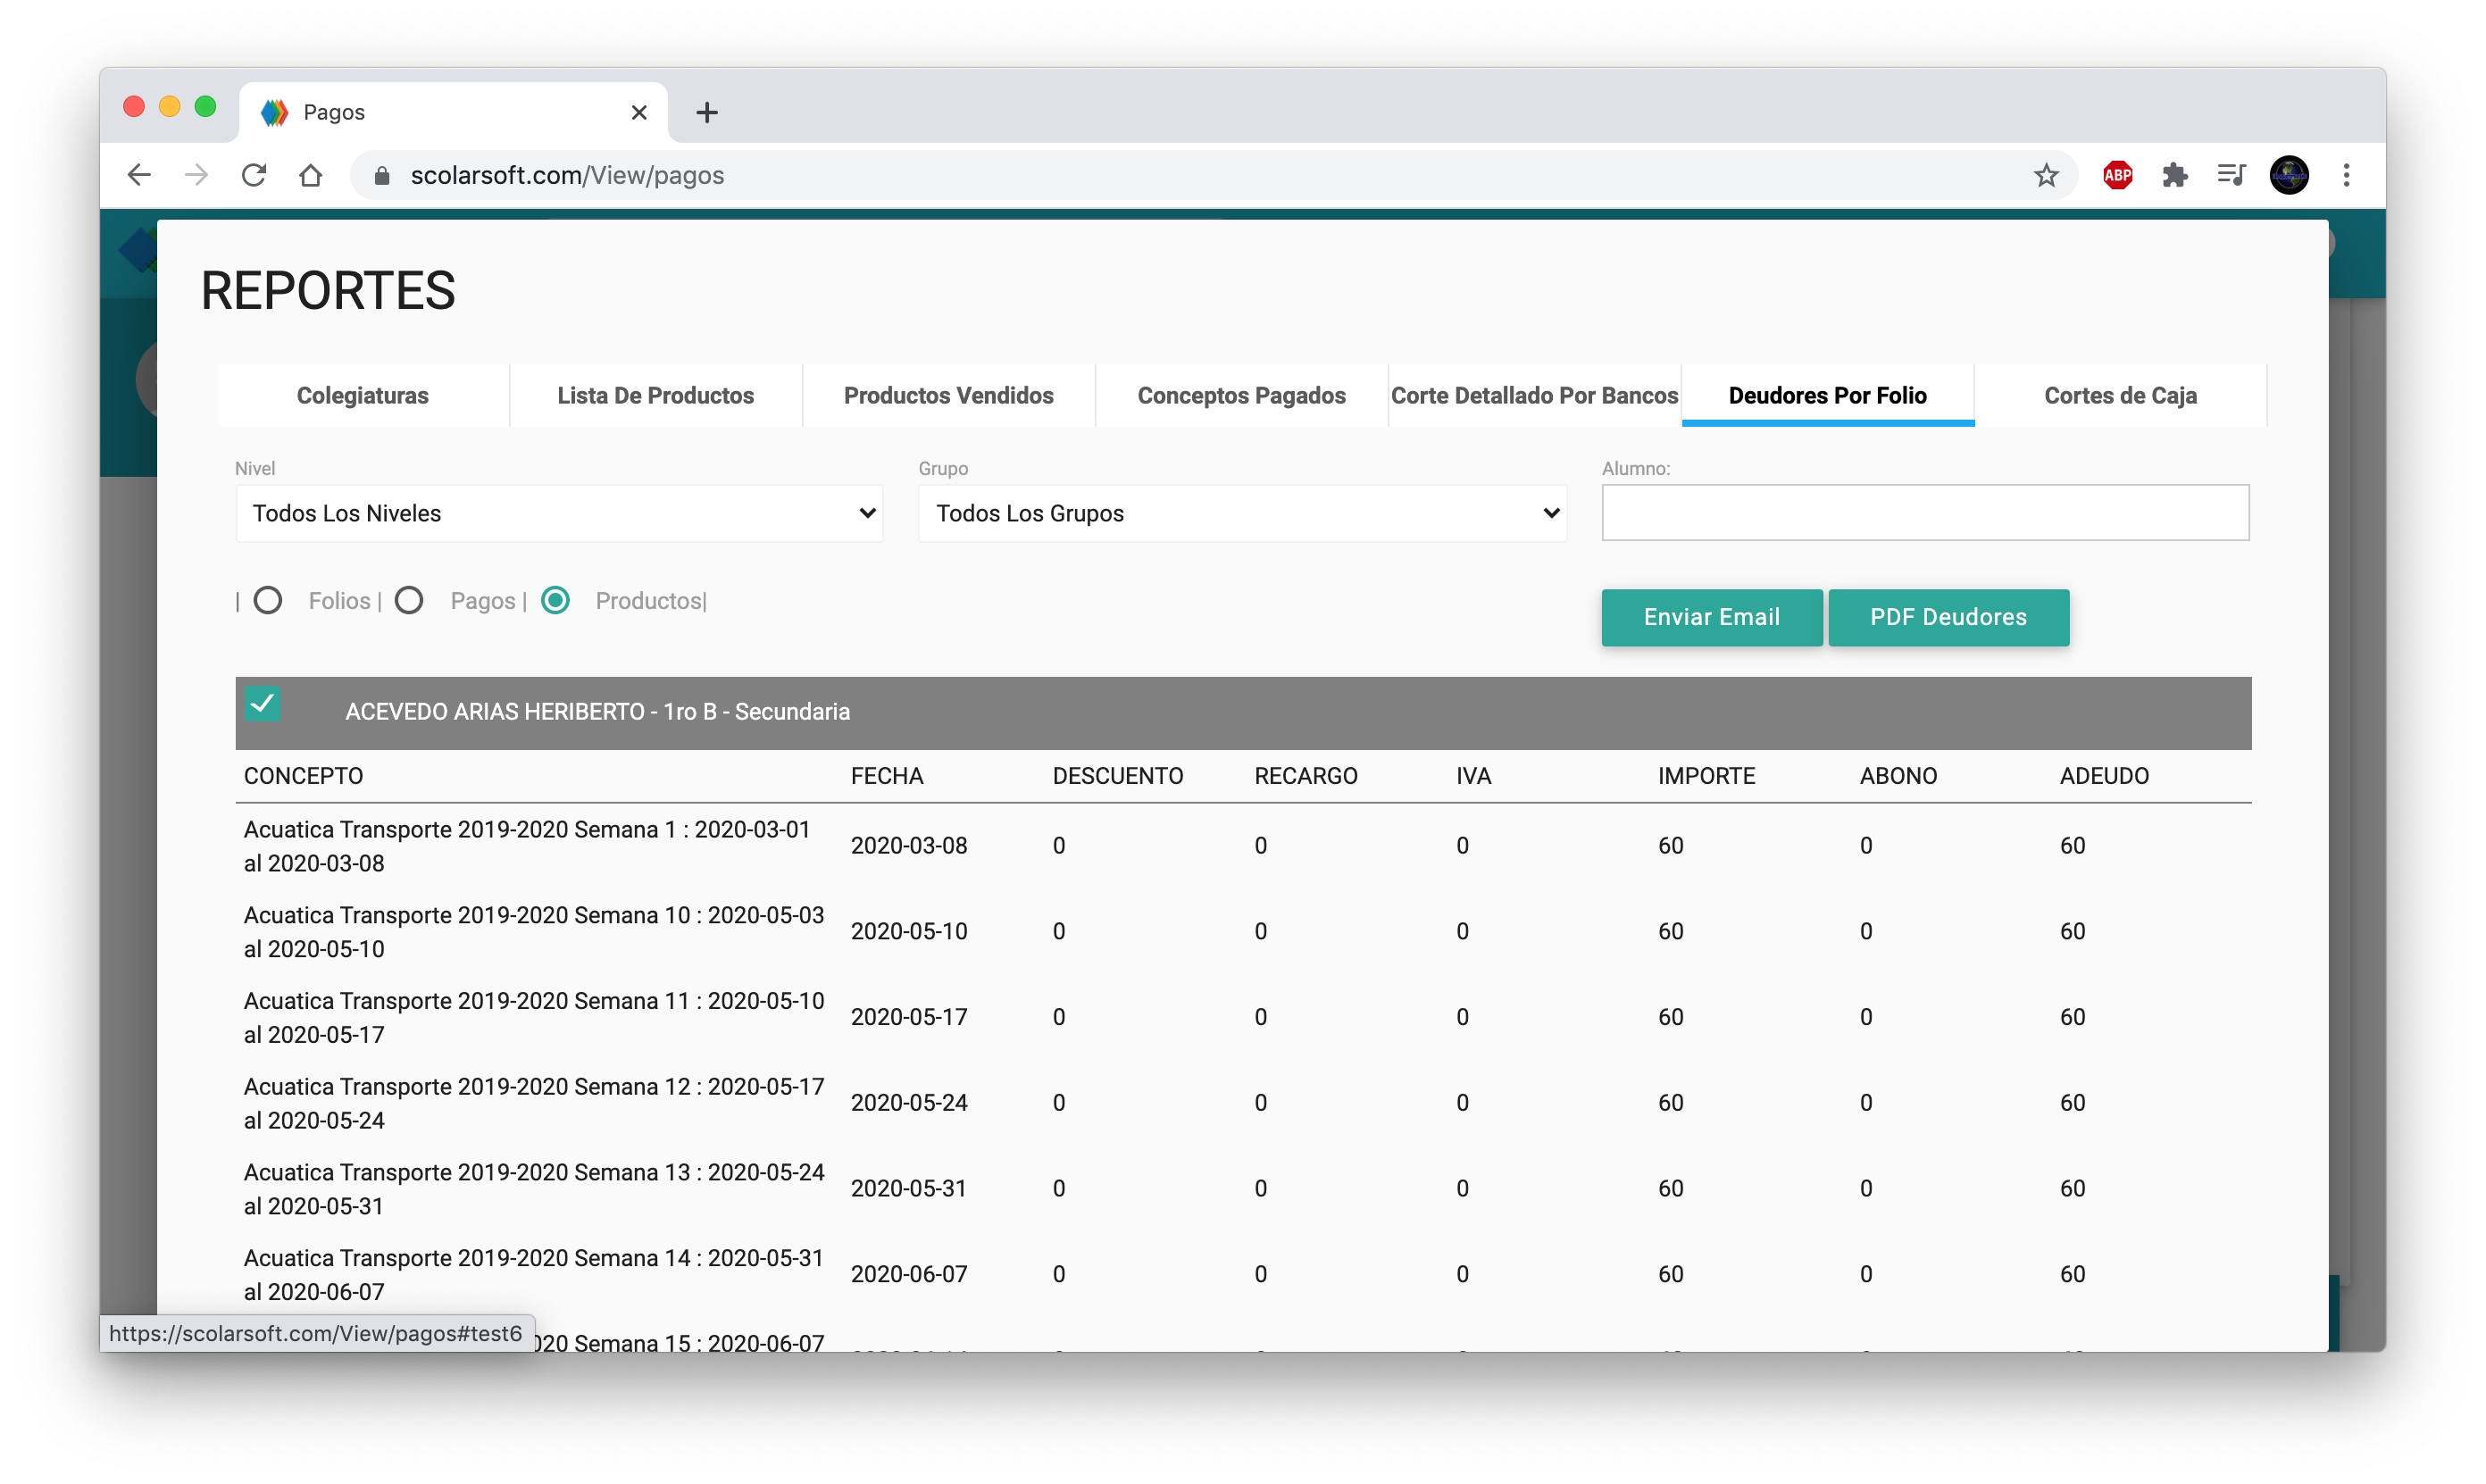2486x1484 pixels.
Task: Select the Folios radio option
Action: pyautogui.click(x=267, y=600)
